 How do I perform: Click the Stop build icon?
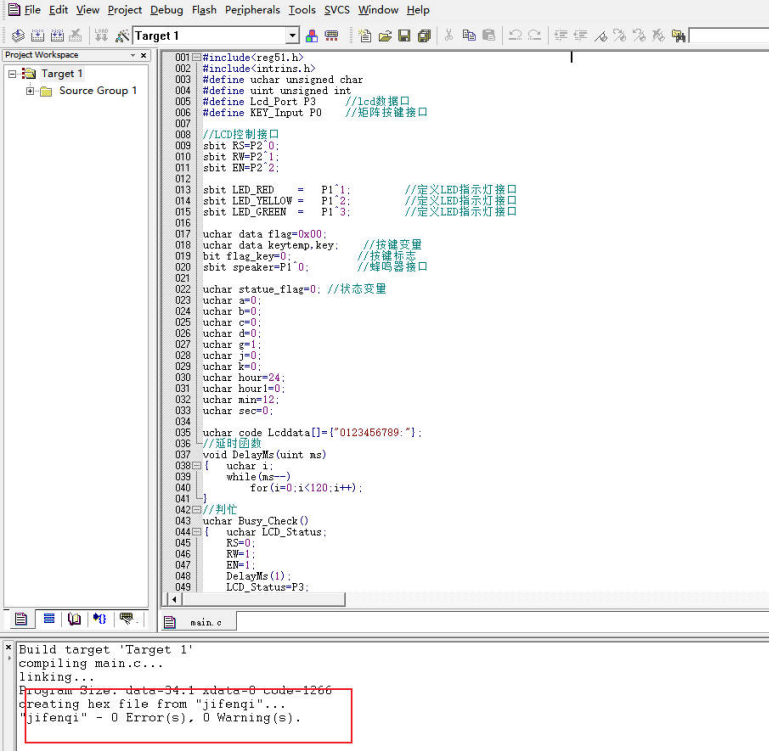click(76, 35)
